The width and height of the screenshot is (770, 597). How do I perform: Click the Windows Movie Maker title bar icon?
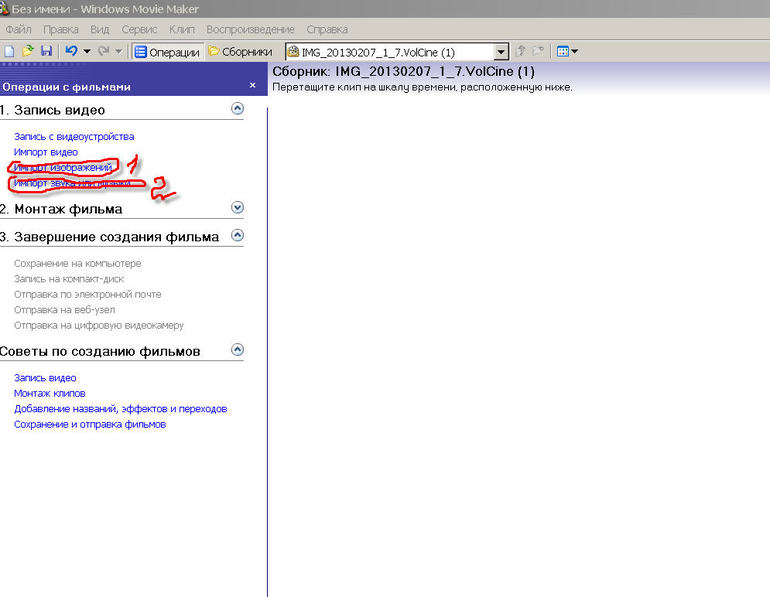pos(4,8)
